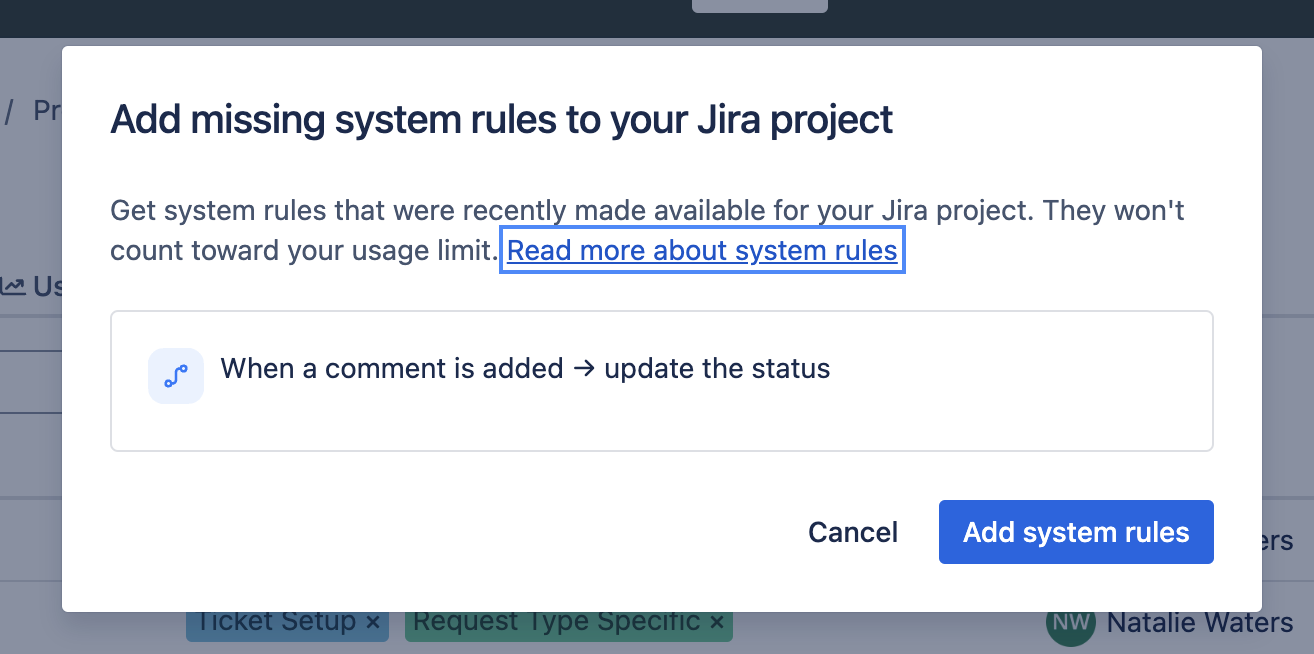
Task: Select the comment added update status rule
Action: (662, 381)
